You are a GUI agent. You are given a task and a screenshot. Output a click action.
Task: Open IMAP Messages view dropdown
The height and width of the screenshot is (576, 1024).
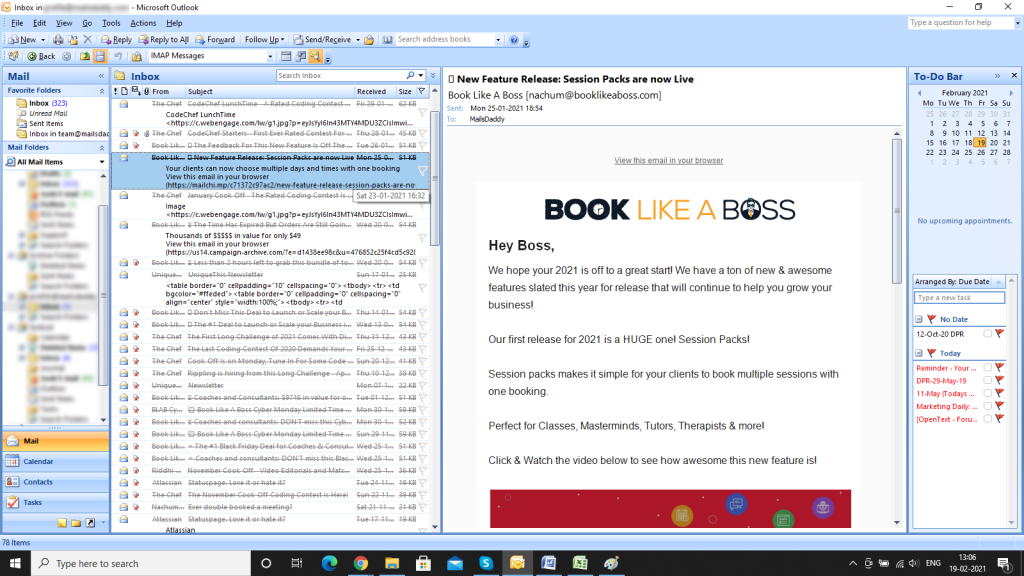click(270, 56)
